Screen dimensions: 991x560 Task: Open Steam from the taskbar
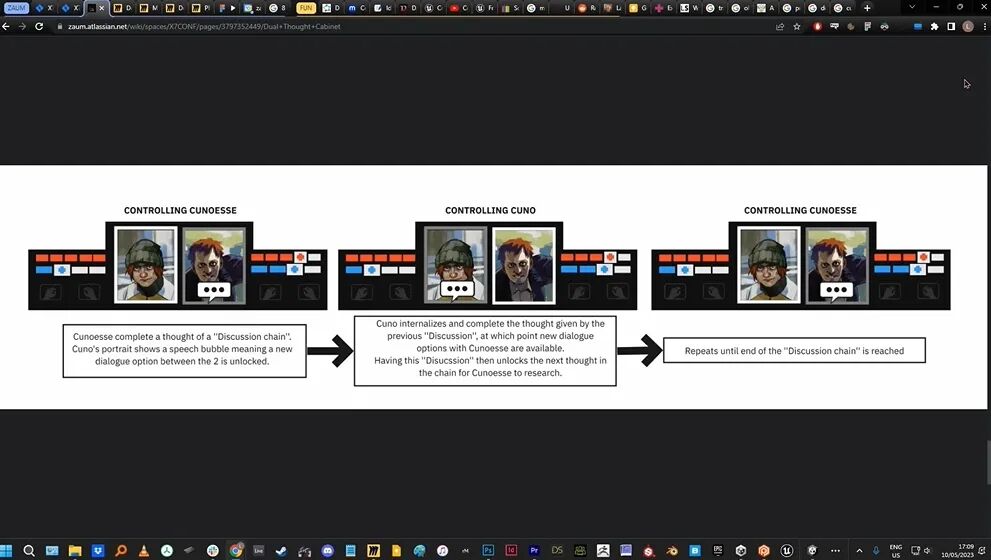[x=281, y=551]
